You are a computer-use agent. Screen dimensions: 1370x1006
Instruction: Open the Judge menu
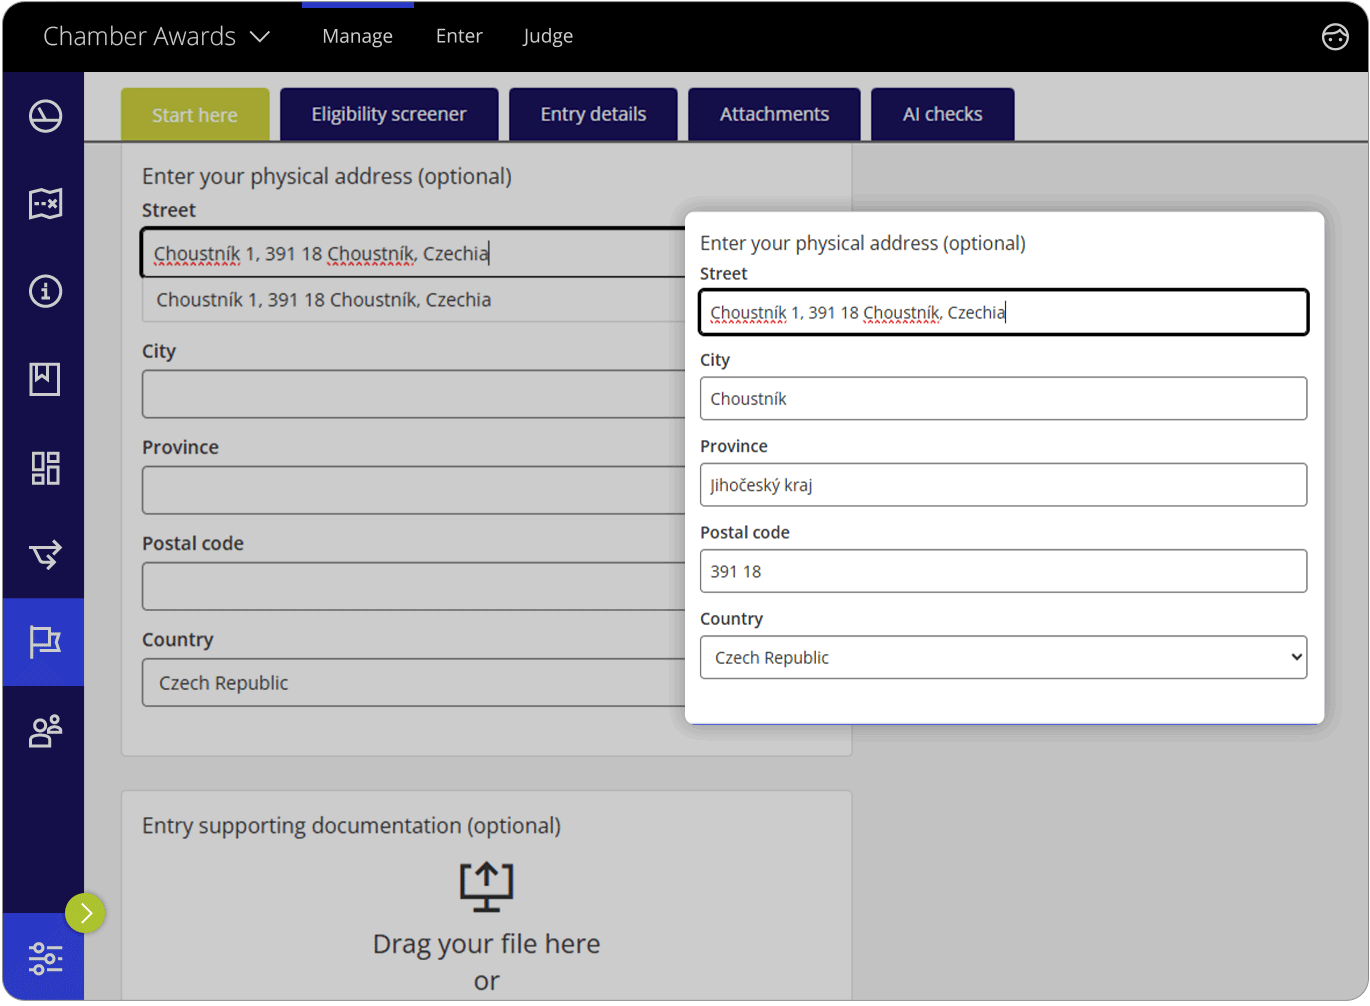click(548, 36)
